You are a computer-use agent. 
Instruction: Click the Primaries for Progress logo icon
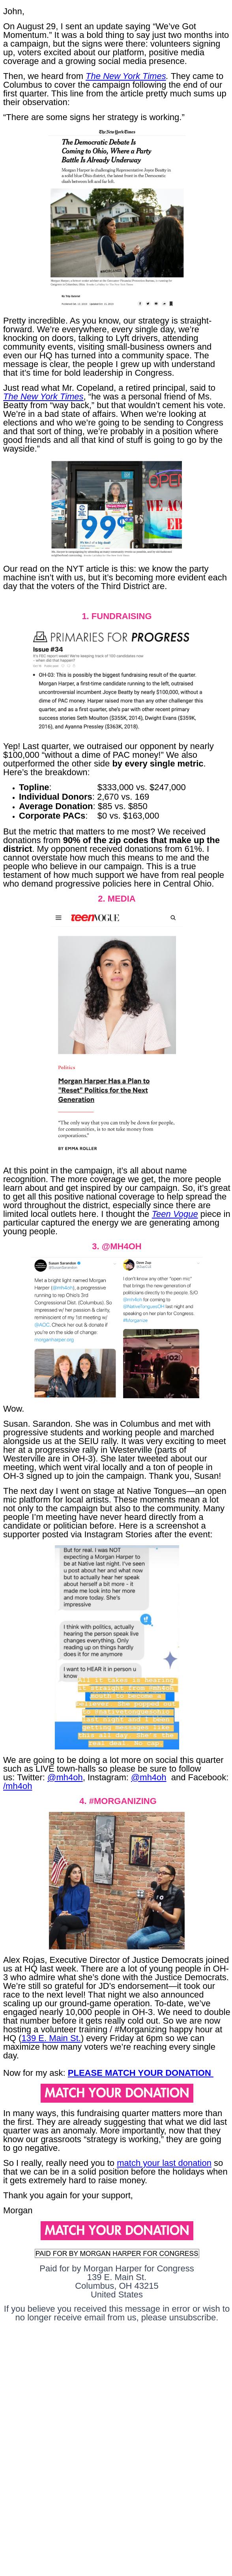point(40,636)
